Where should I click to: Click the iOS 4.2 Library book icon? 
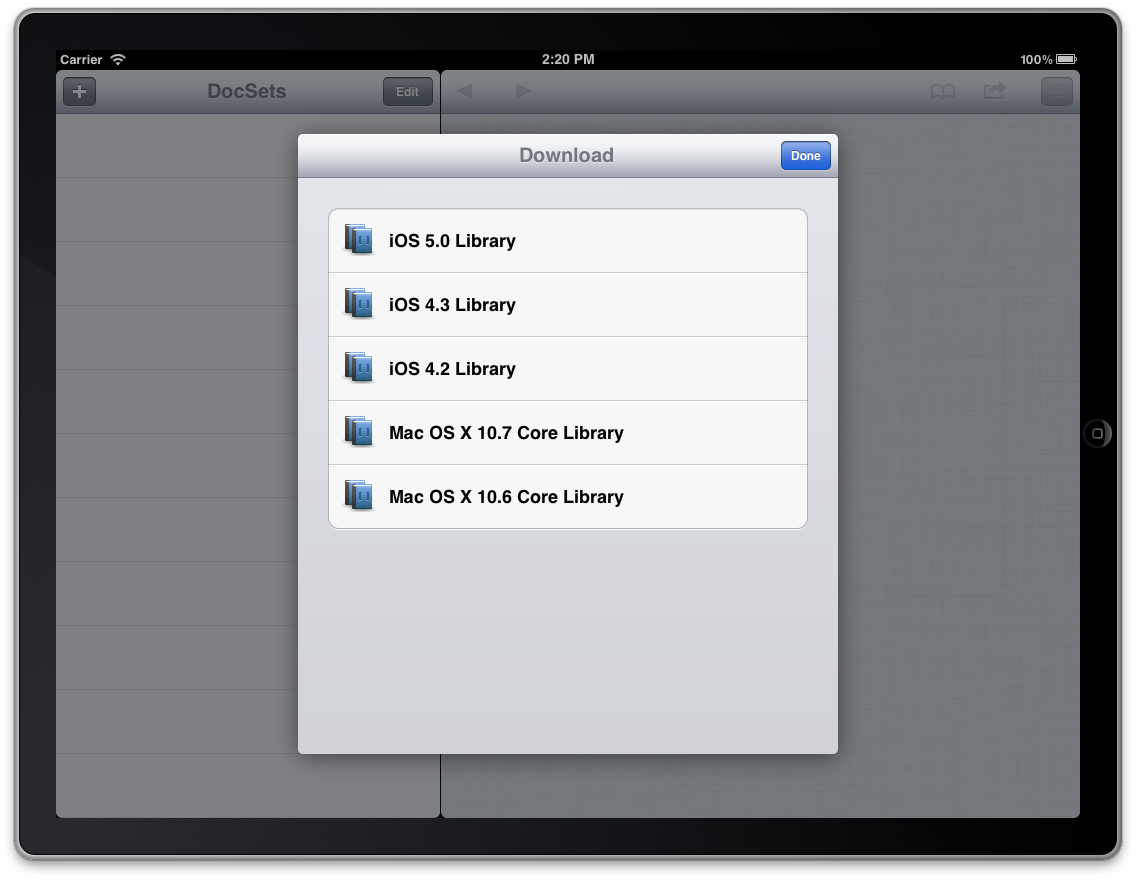(x=359, y=367)
